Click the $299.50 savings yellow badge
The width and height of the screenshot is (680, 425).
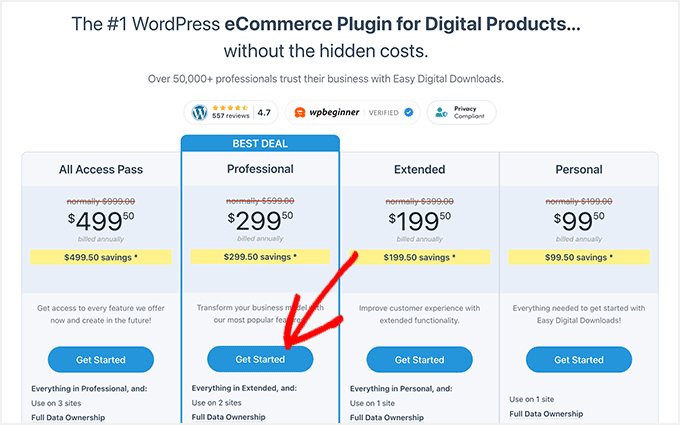tap(260, 257)
